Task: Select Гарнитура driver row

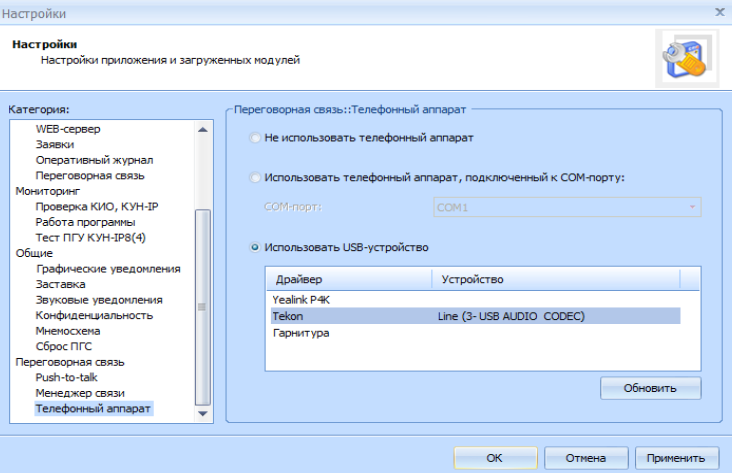Action: click(x=300, y=332)
